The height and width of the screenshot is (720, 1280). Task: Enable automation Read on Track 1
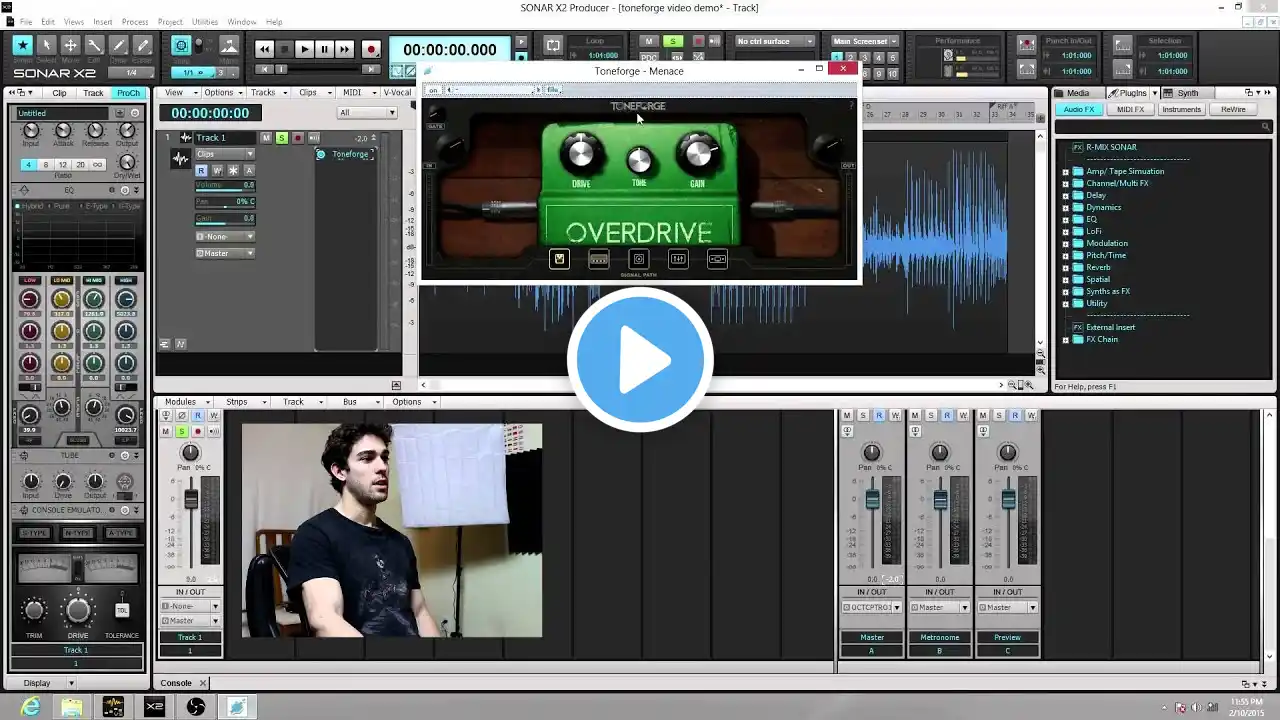(201, 171)
